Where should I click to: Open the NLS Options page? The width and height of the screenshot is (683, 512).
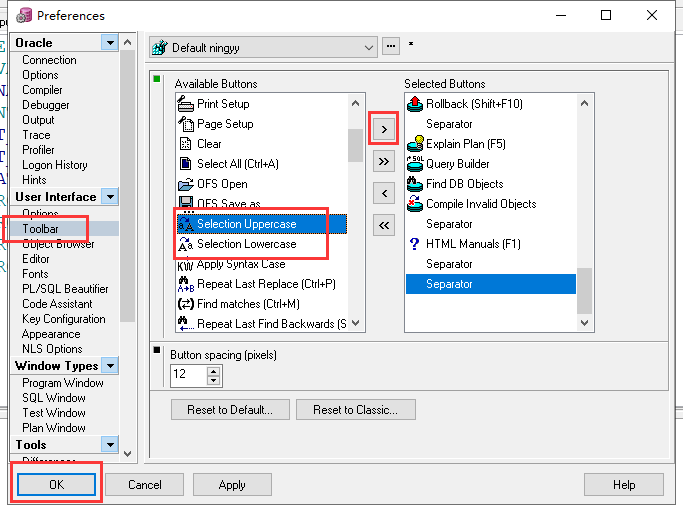coord(52,349)
